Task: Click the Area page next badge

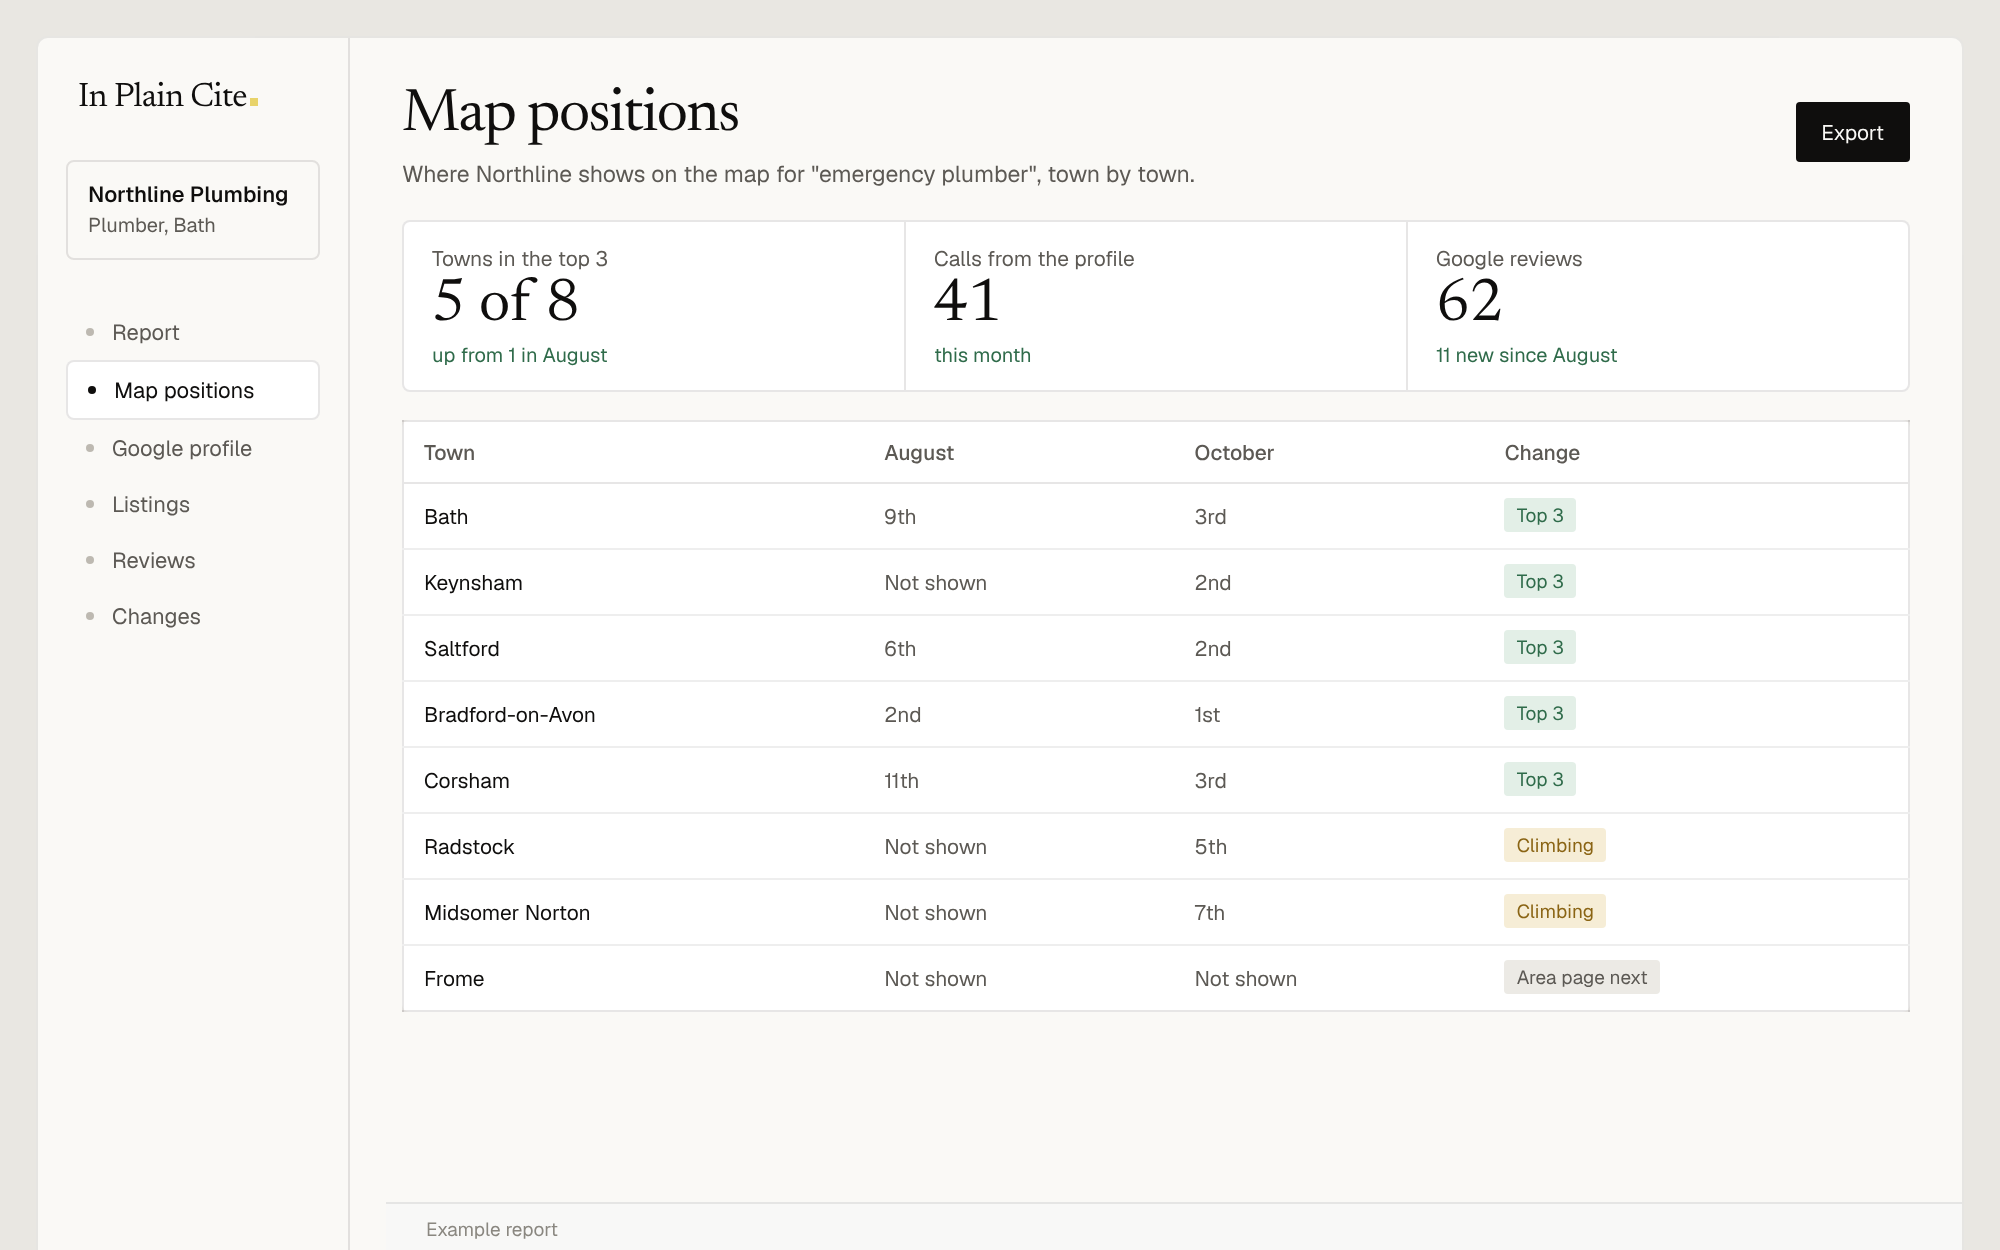Action: (x=1581, y=977)
